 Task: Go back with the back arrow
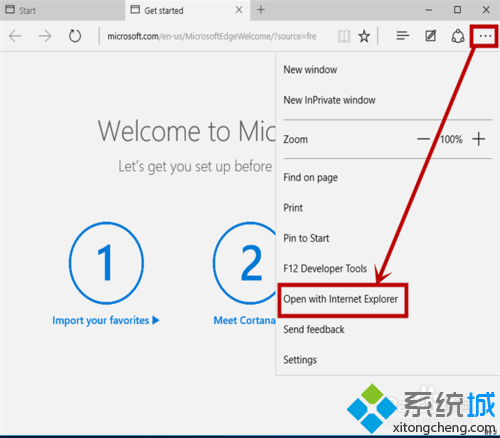(15, 36)
